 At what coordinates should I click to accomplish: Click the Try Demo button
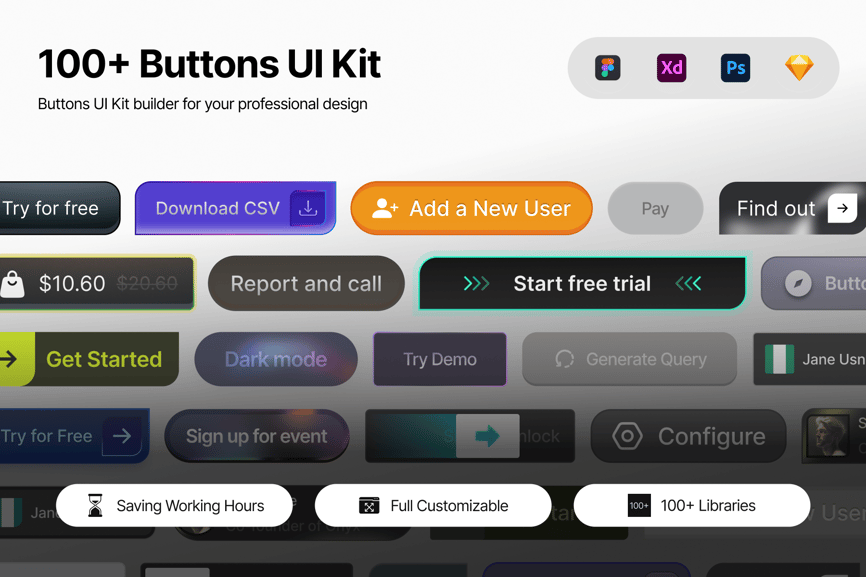coord(440,359)
